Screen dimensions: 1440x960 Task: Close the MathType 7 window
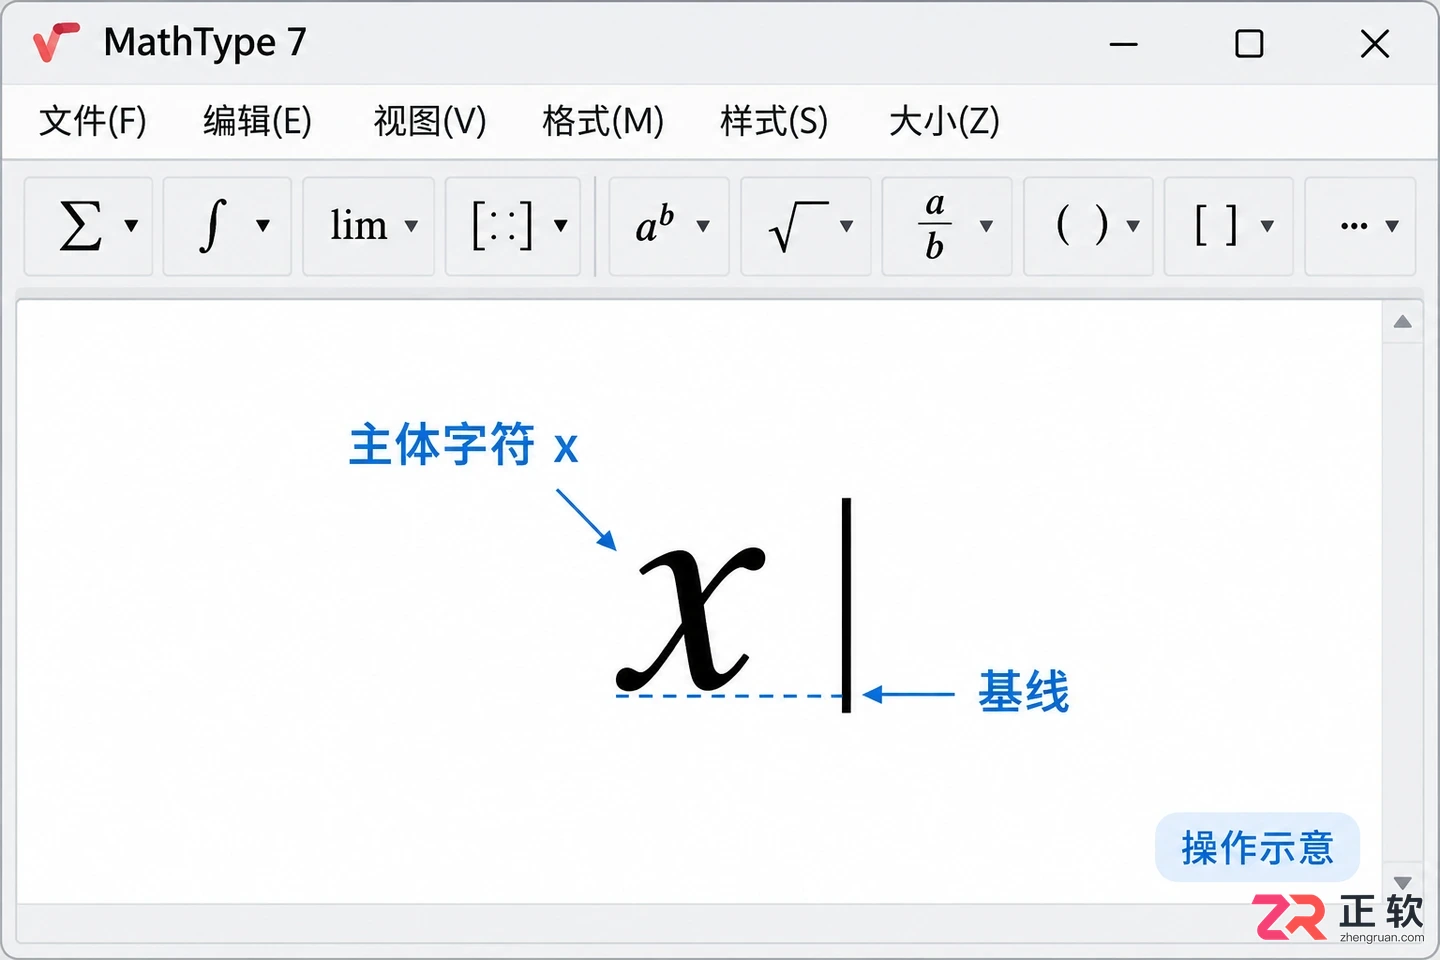[x=1375, y=44]
